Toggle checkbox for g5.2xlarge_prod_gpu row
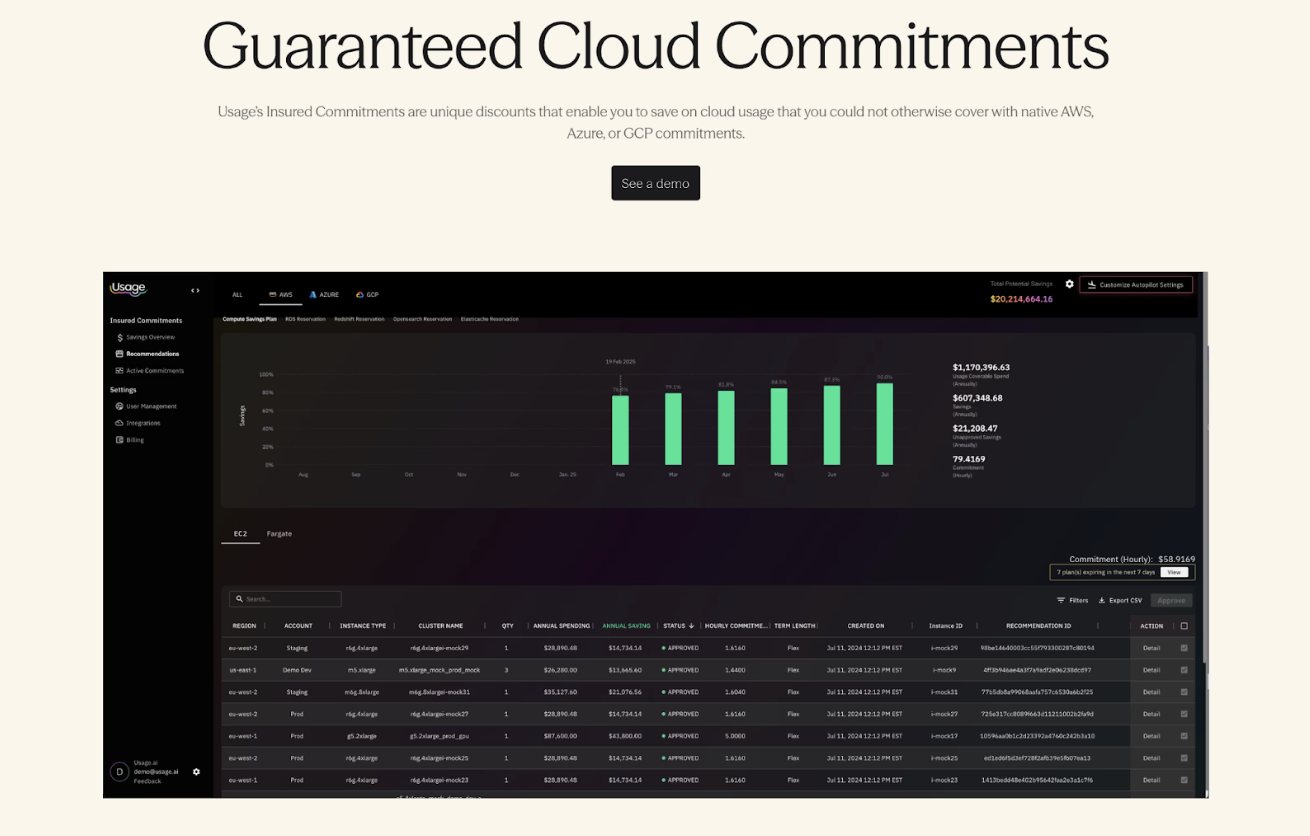This screenshot has width=1310, height=836. (x=1184, y=736)
